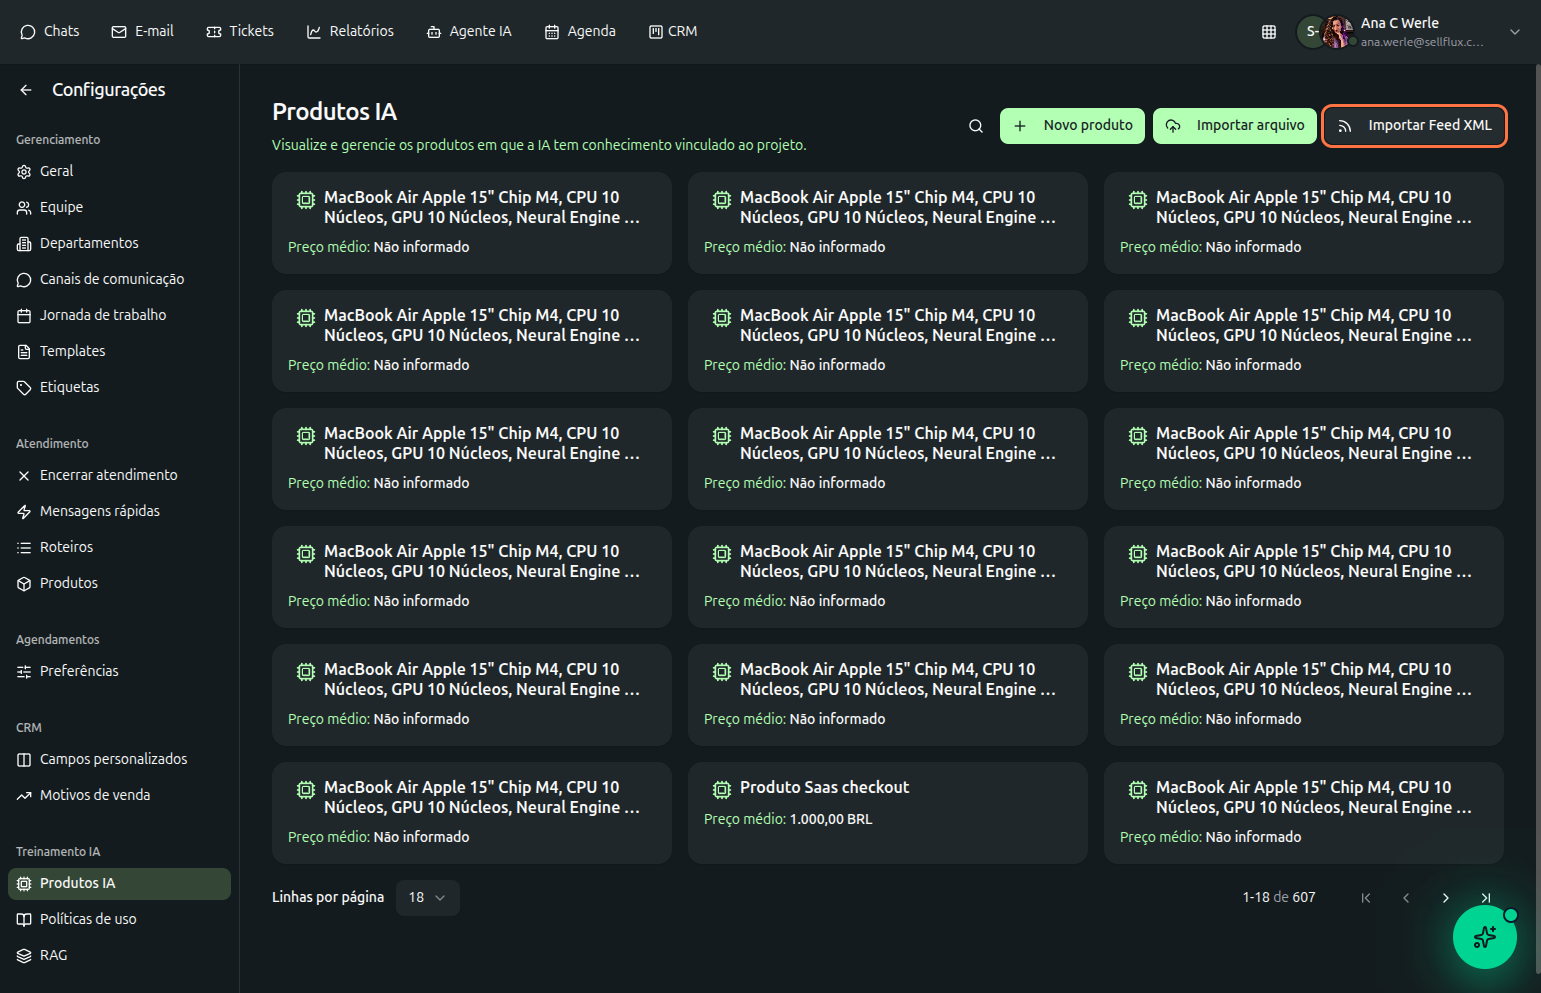Screen dimensions: 1541x993
Task: Click the search magnifier icon
Action: (975, 126)
